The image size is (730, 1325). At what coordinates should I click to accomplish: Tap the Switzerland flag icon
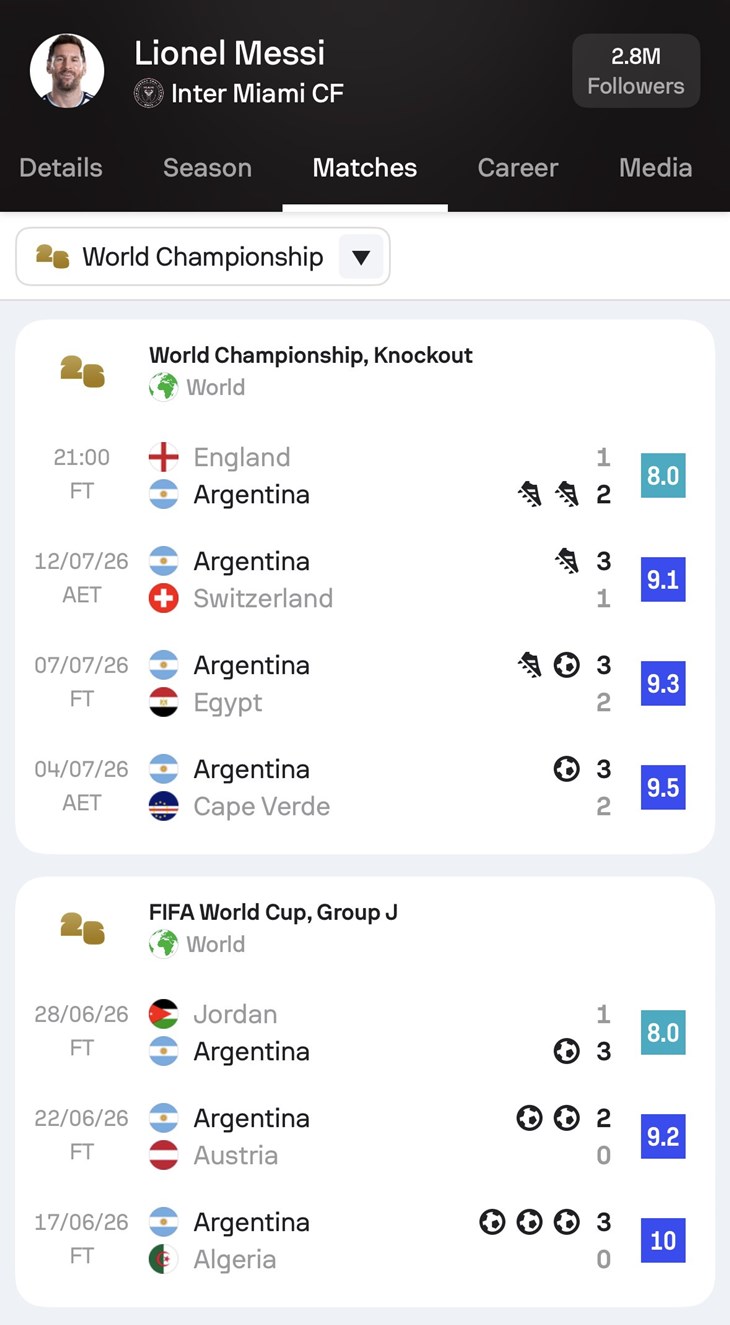(163, 598)
